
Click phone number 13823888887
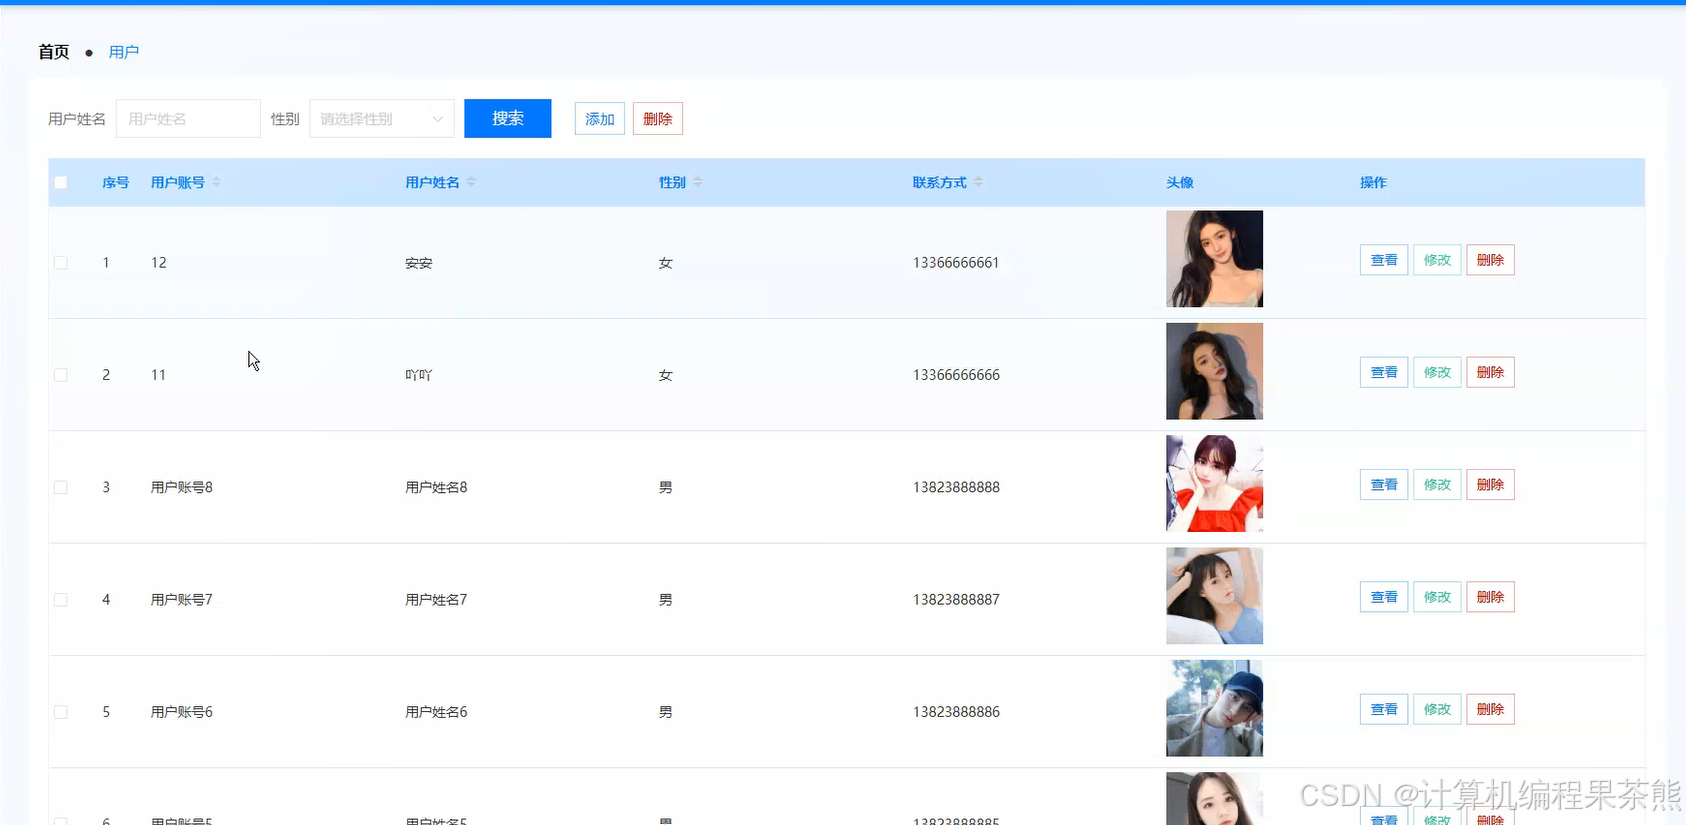coord(956,600)
